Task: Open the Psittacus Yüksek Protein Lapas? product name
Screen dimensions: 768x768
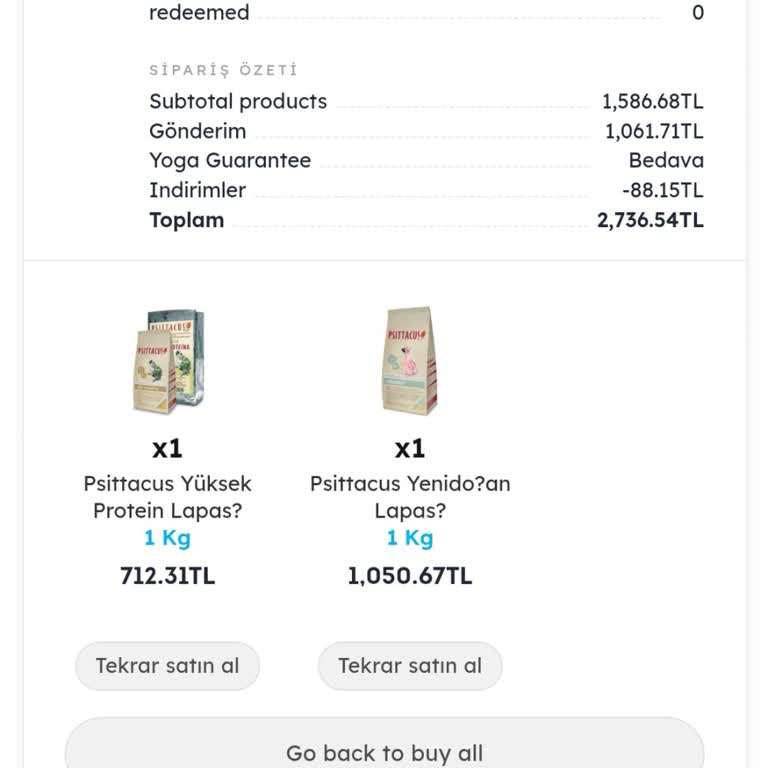Action: 168,497
